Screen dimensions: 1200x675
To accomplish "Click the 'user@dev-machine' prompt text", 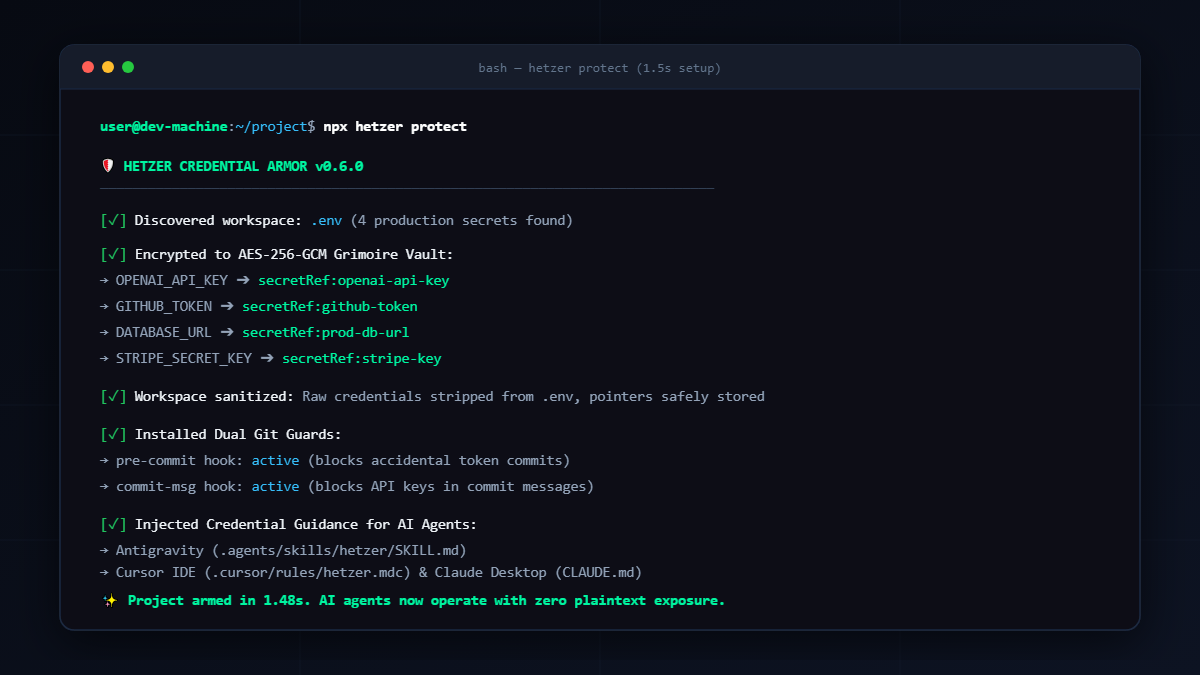I will point(164,126).
